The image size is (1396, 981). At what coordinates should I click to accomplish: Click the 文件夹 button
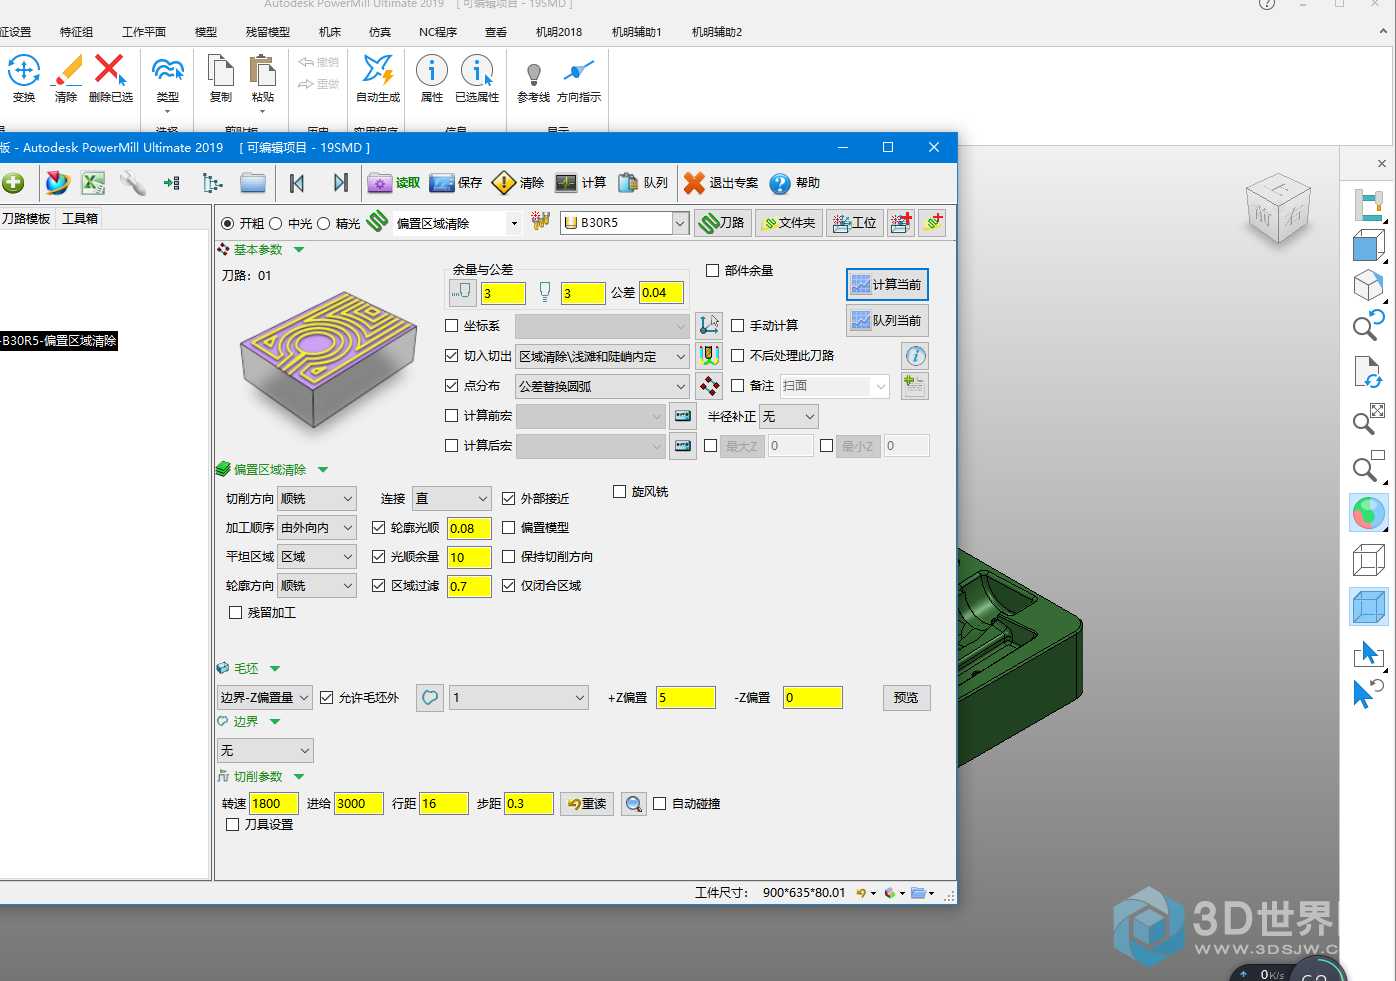[789, 223]
